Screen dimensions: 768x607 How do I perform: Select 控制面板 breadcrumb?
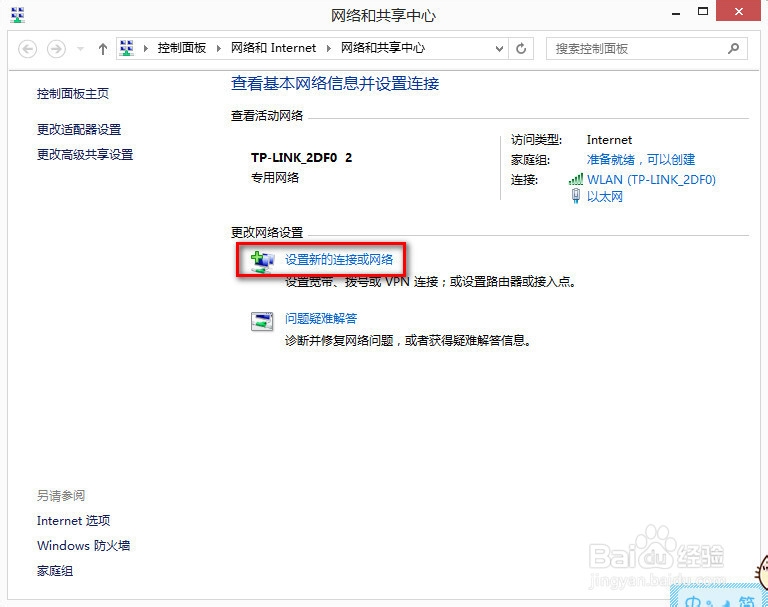(x=182, y=48)
